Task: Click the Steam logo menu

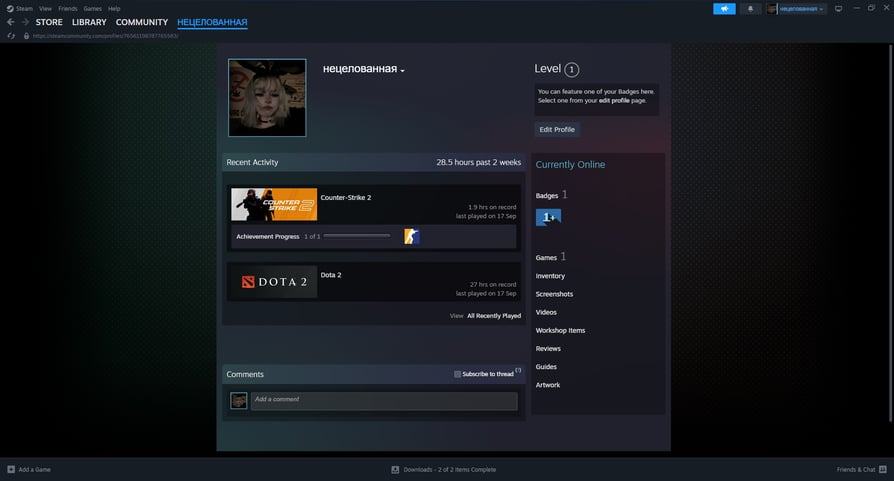Action: tap(19, 9)
